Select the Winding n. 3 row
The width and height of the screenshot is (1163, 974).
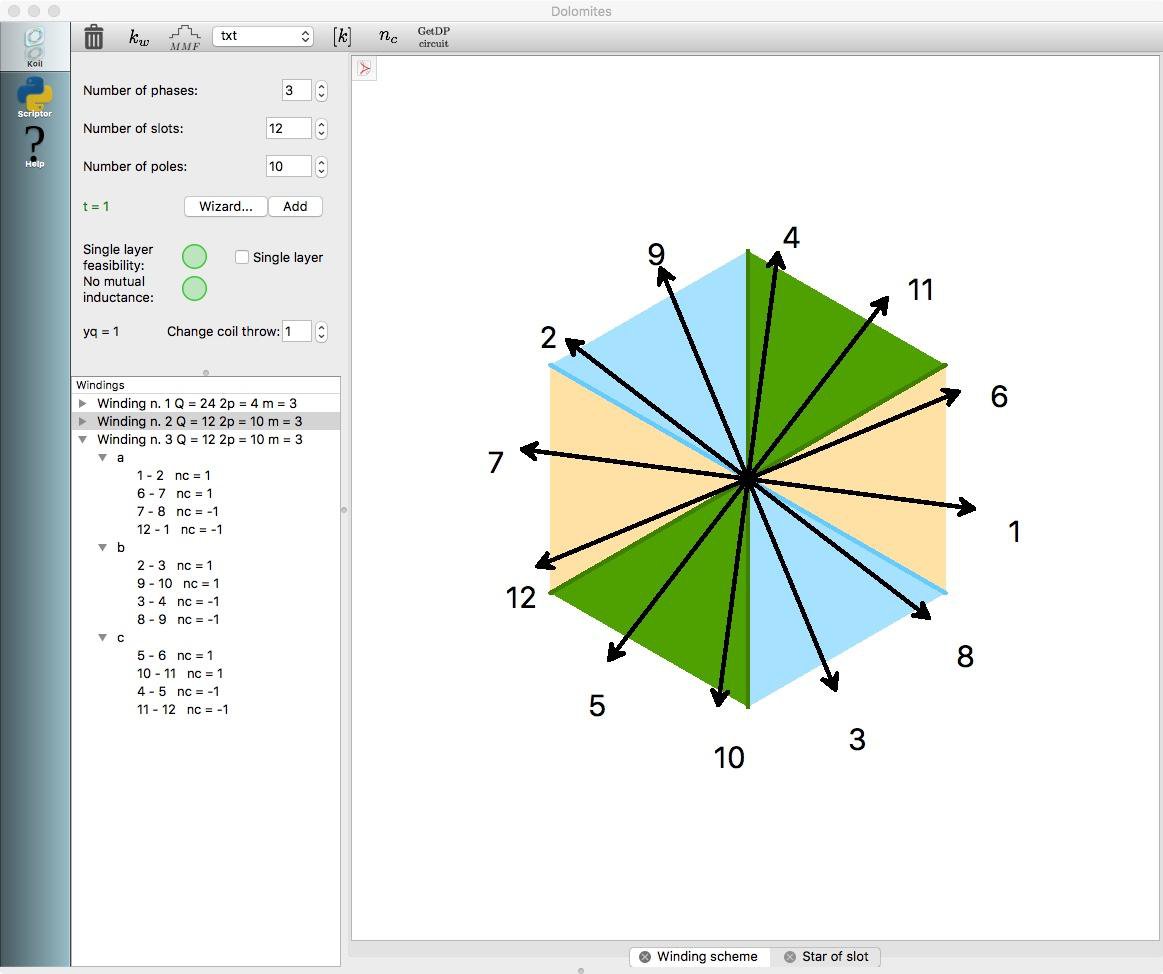pyautogui.click(x=206, y=439)
